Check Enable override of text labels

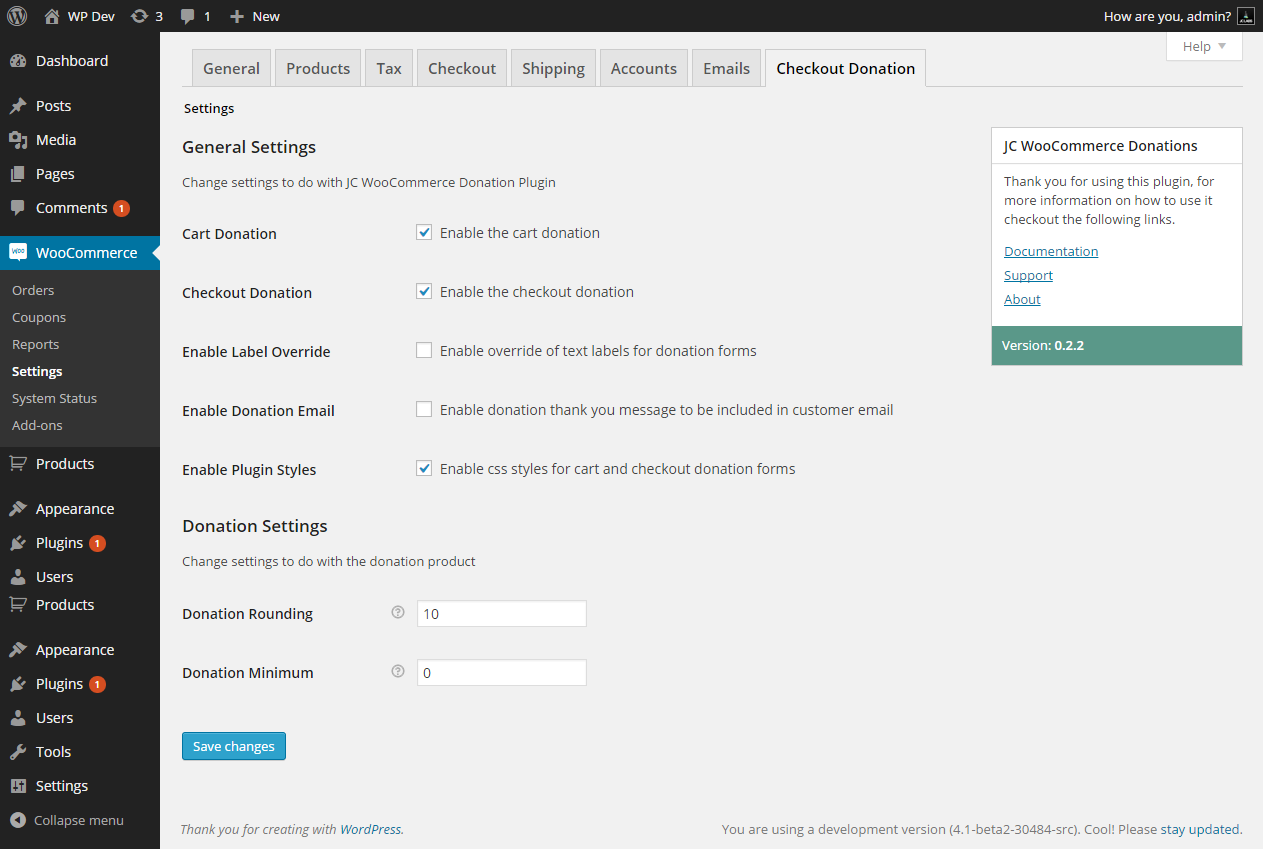(424, 351)
